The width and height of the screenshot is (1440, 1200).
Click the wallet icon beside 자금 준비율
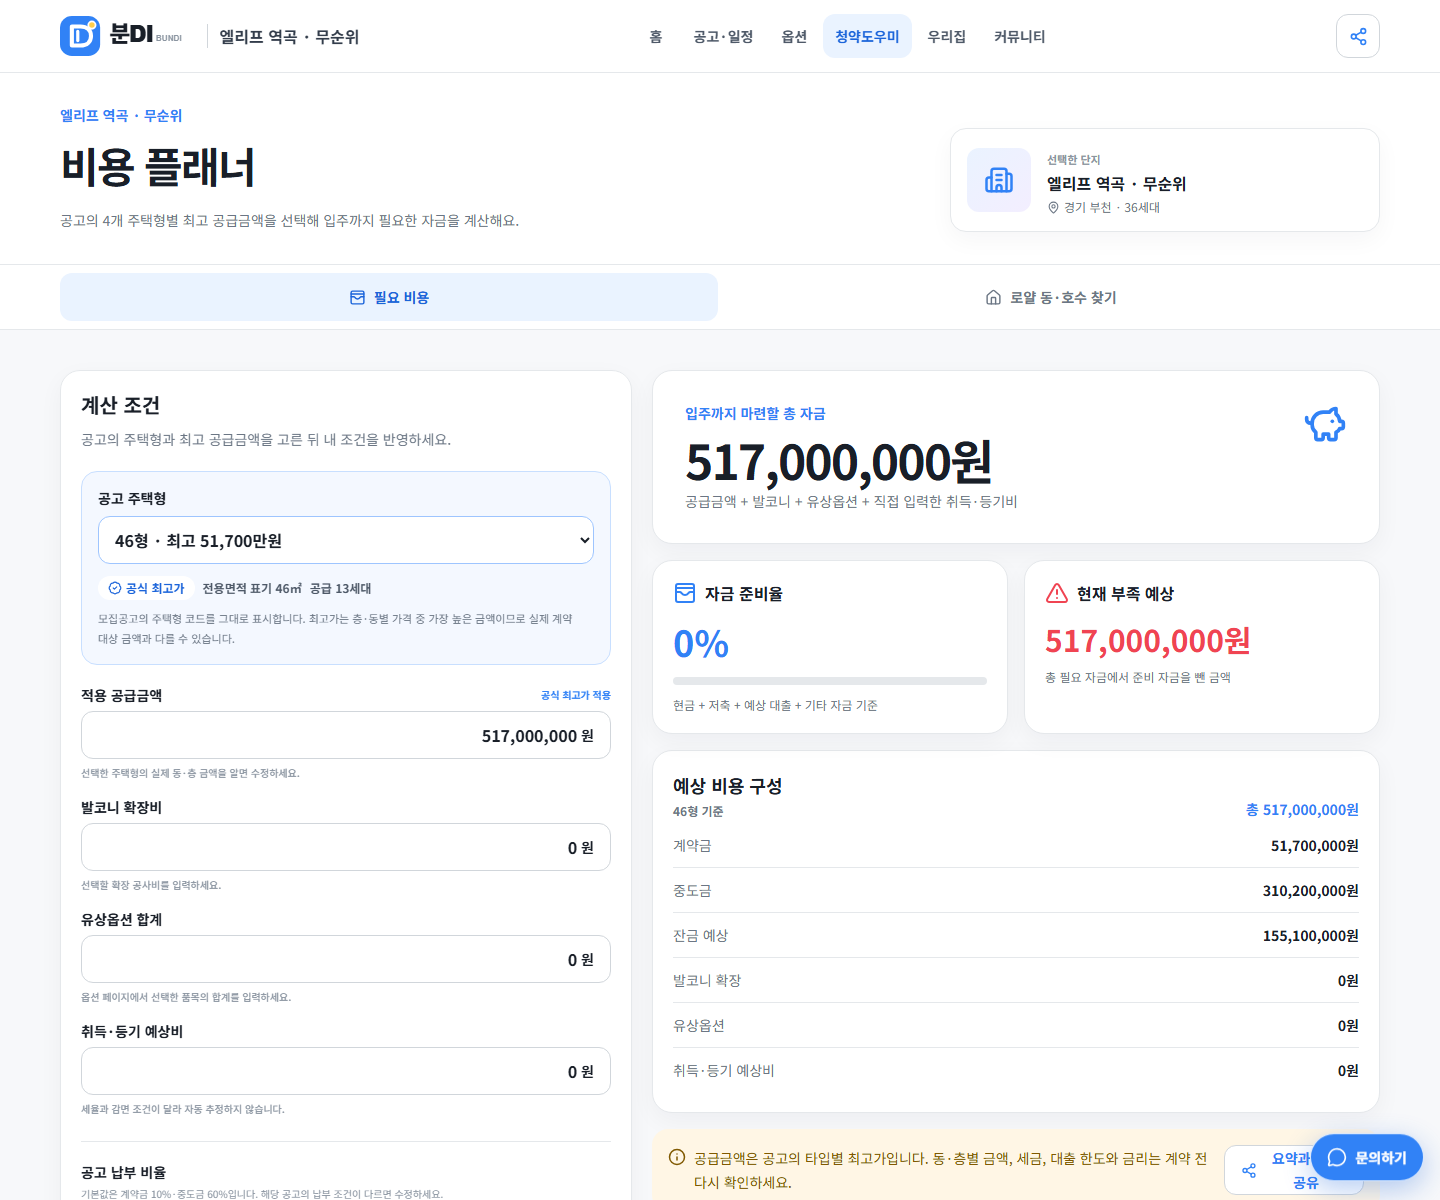tap(685, 594)
